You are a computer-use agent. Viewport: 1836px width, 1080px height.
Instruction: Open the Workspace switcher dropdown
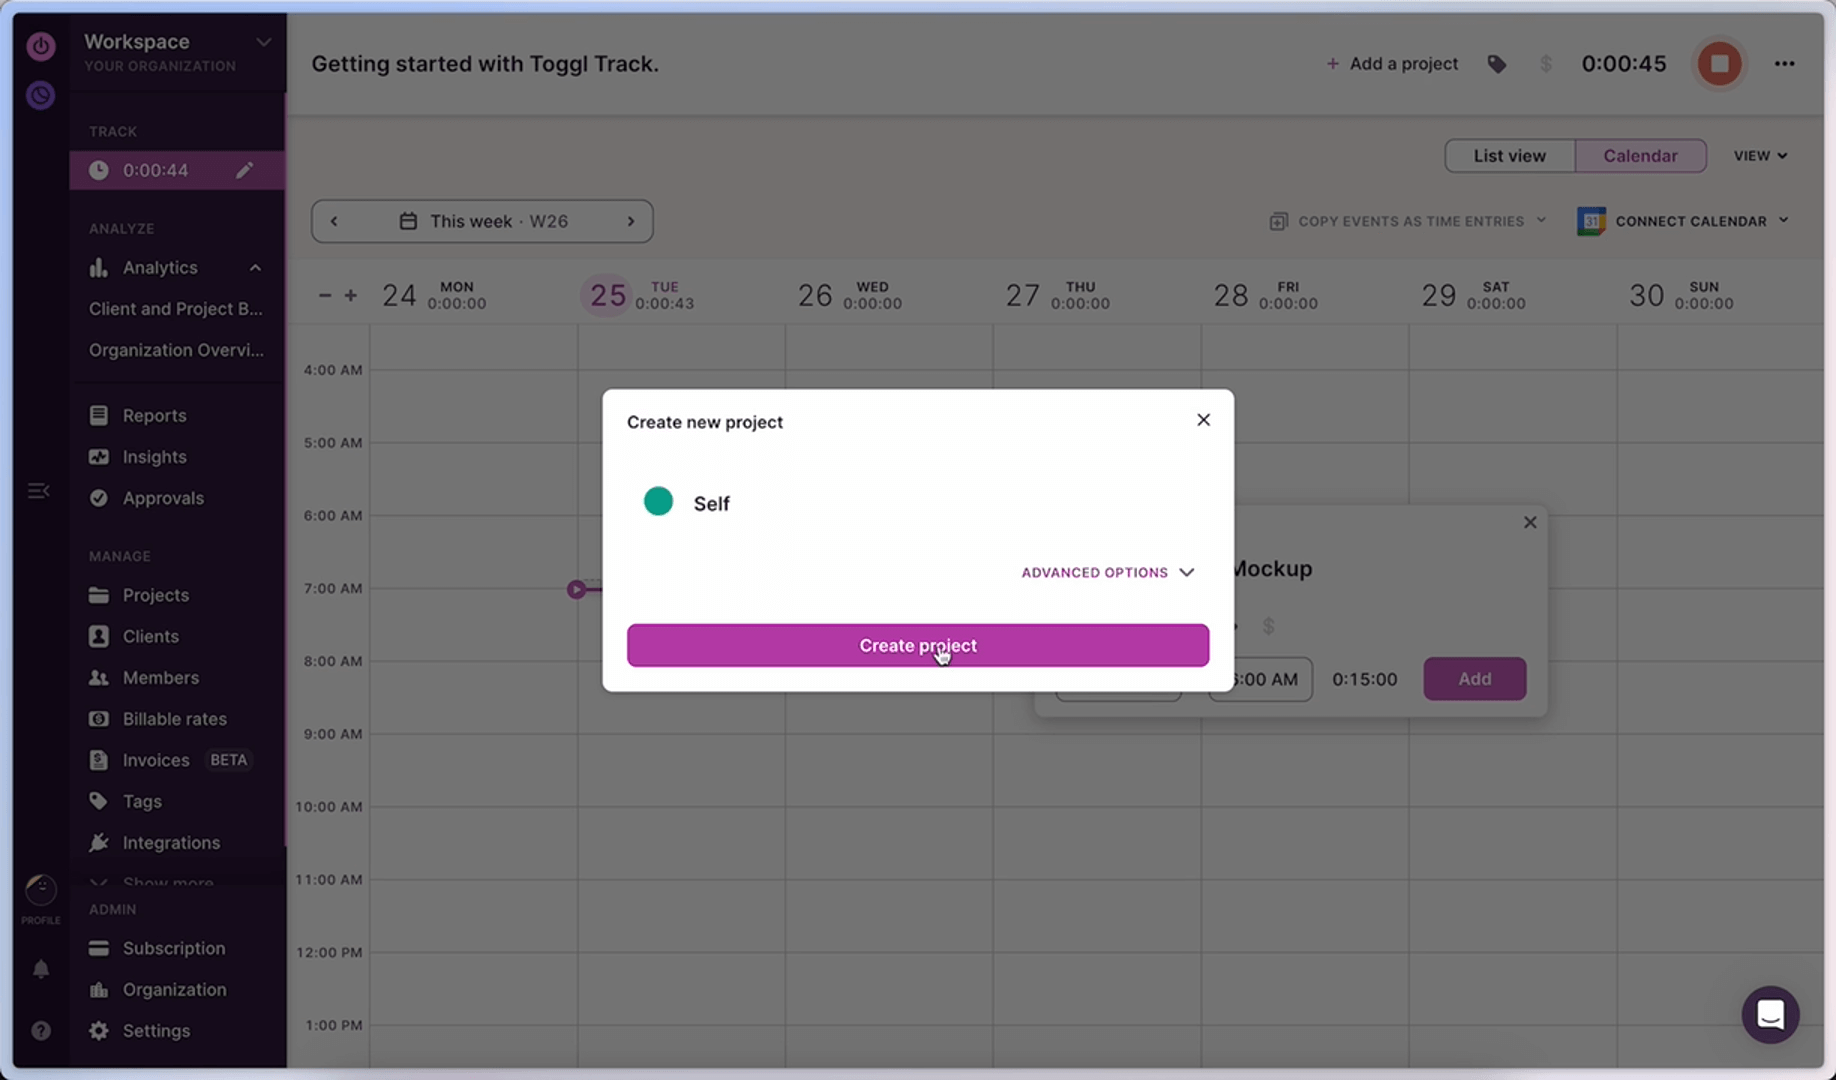263,42
